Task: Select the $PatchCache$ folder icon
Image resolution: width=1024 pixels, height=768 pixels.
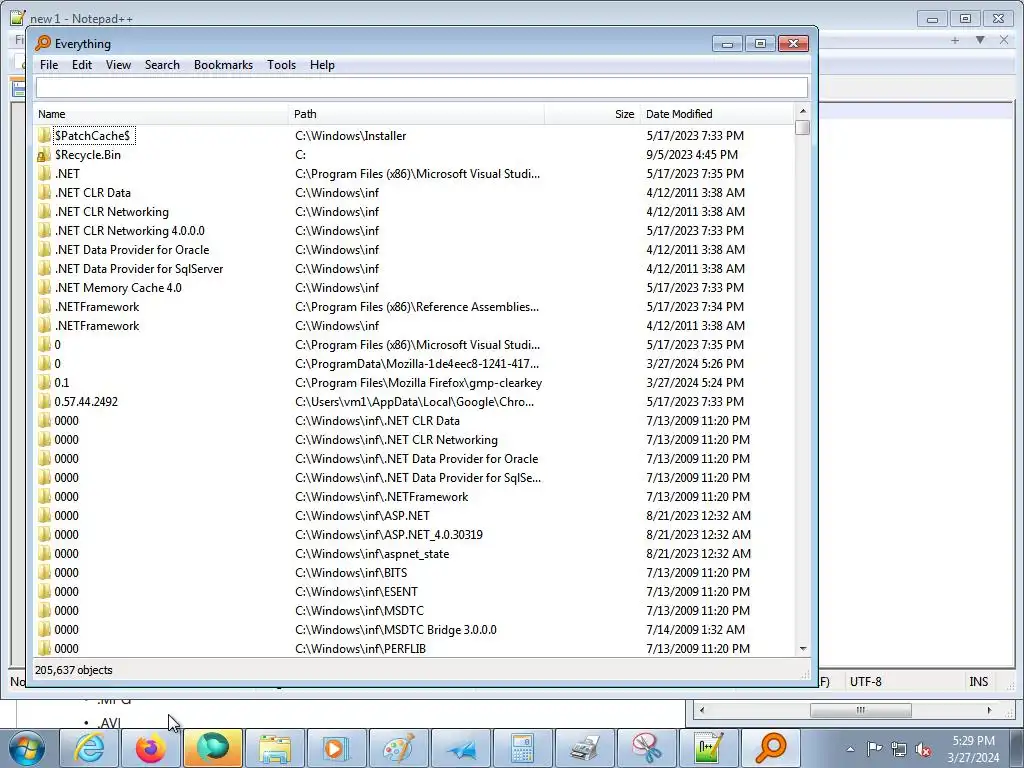Action: point(44,135)
